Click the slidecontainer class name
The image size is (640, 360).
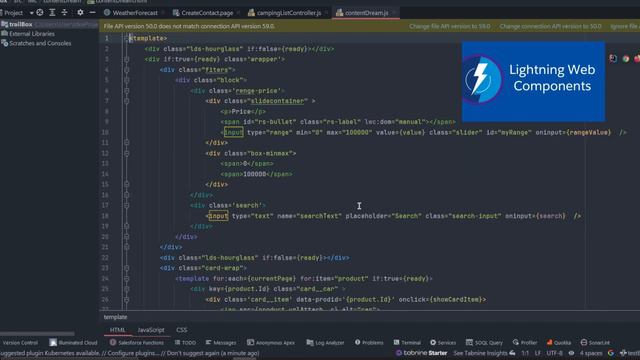click(278, 101)
